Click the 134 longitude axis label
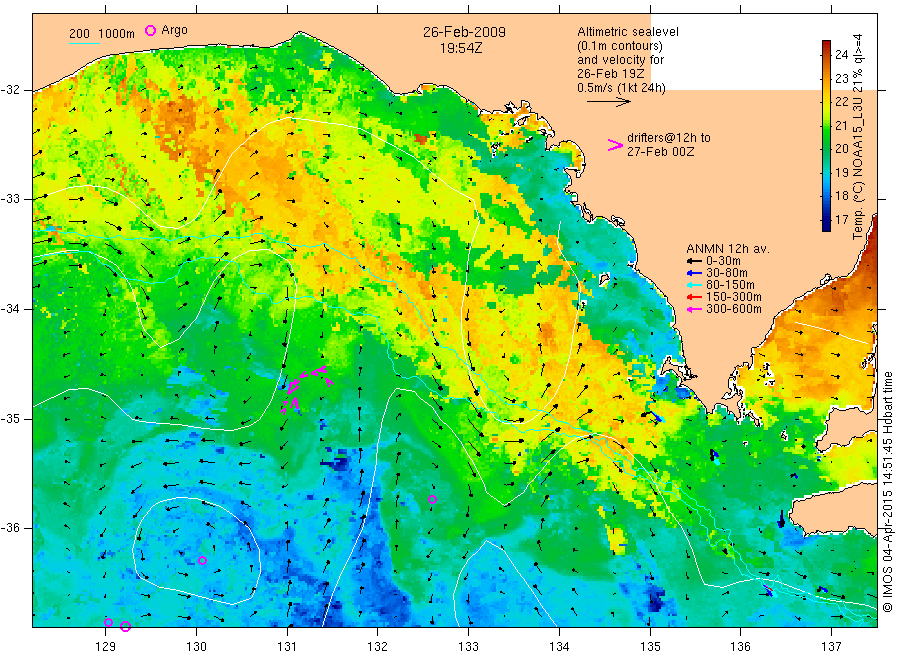900x660 pixels. pyautogui.click(x=559, y=647)
